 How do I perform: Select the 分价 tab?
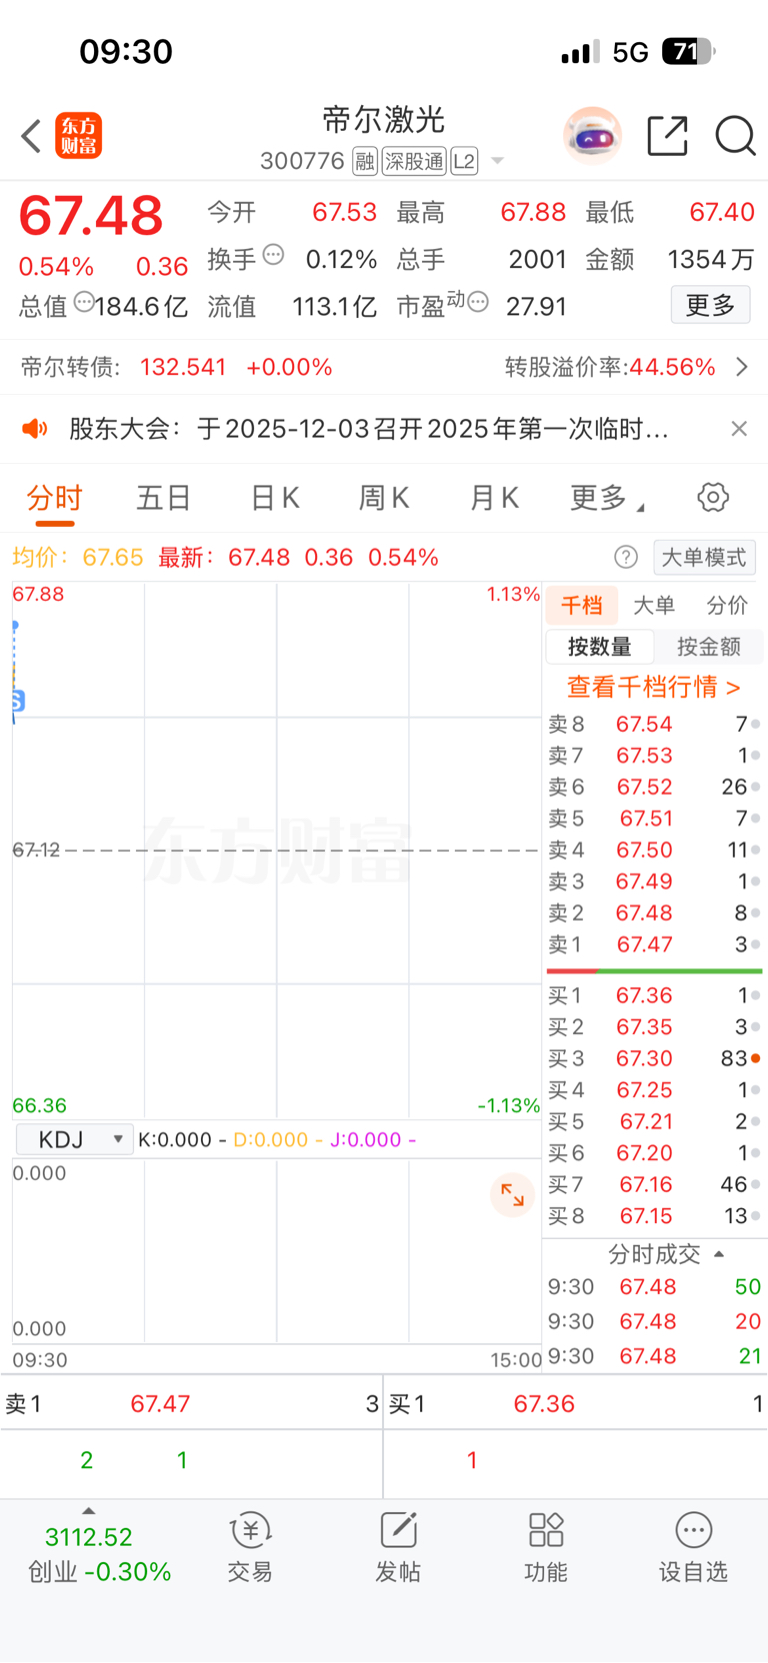point(727,605)
